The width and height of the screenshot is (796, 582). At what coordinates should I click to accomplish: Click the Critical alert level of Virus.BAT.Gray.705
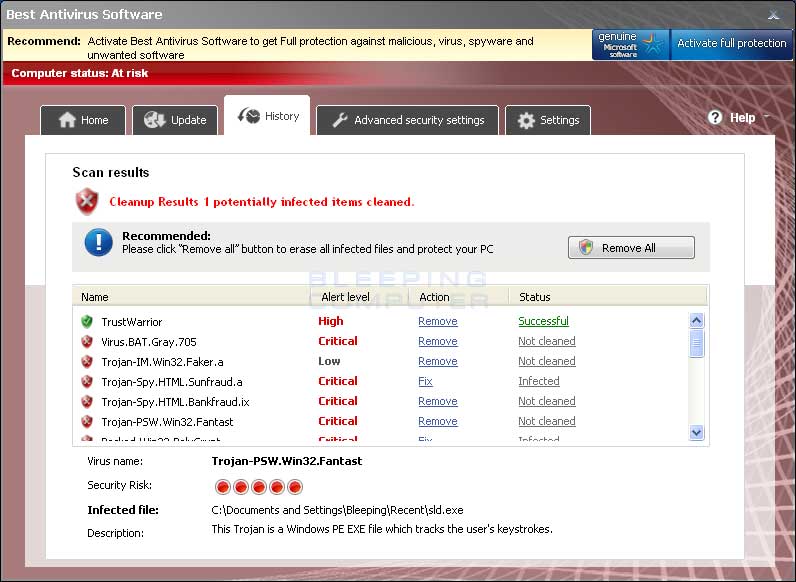[x=338, y=341]
